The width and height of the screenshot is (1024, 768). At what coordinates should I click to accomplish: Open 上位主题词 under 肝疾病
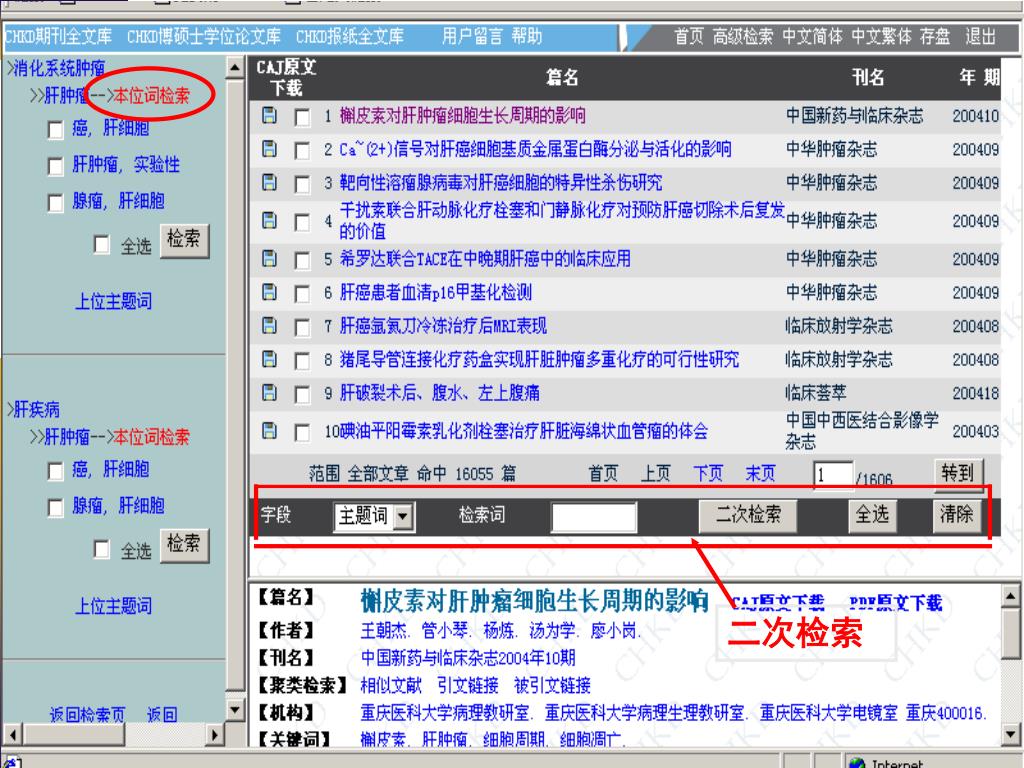point(114,607)
